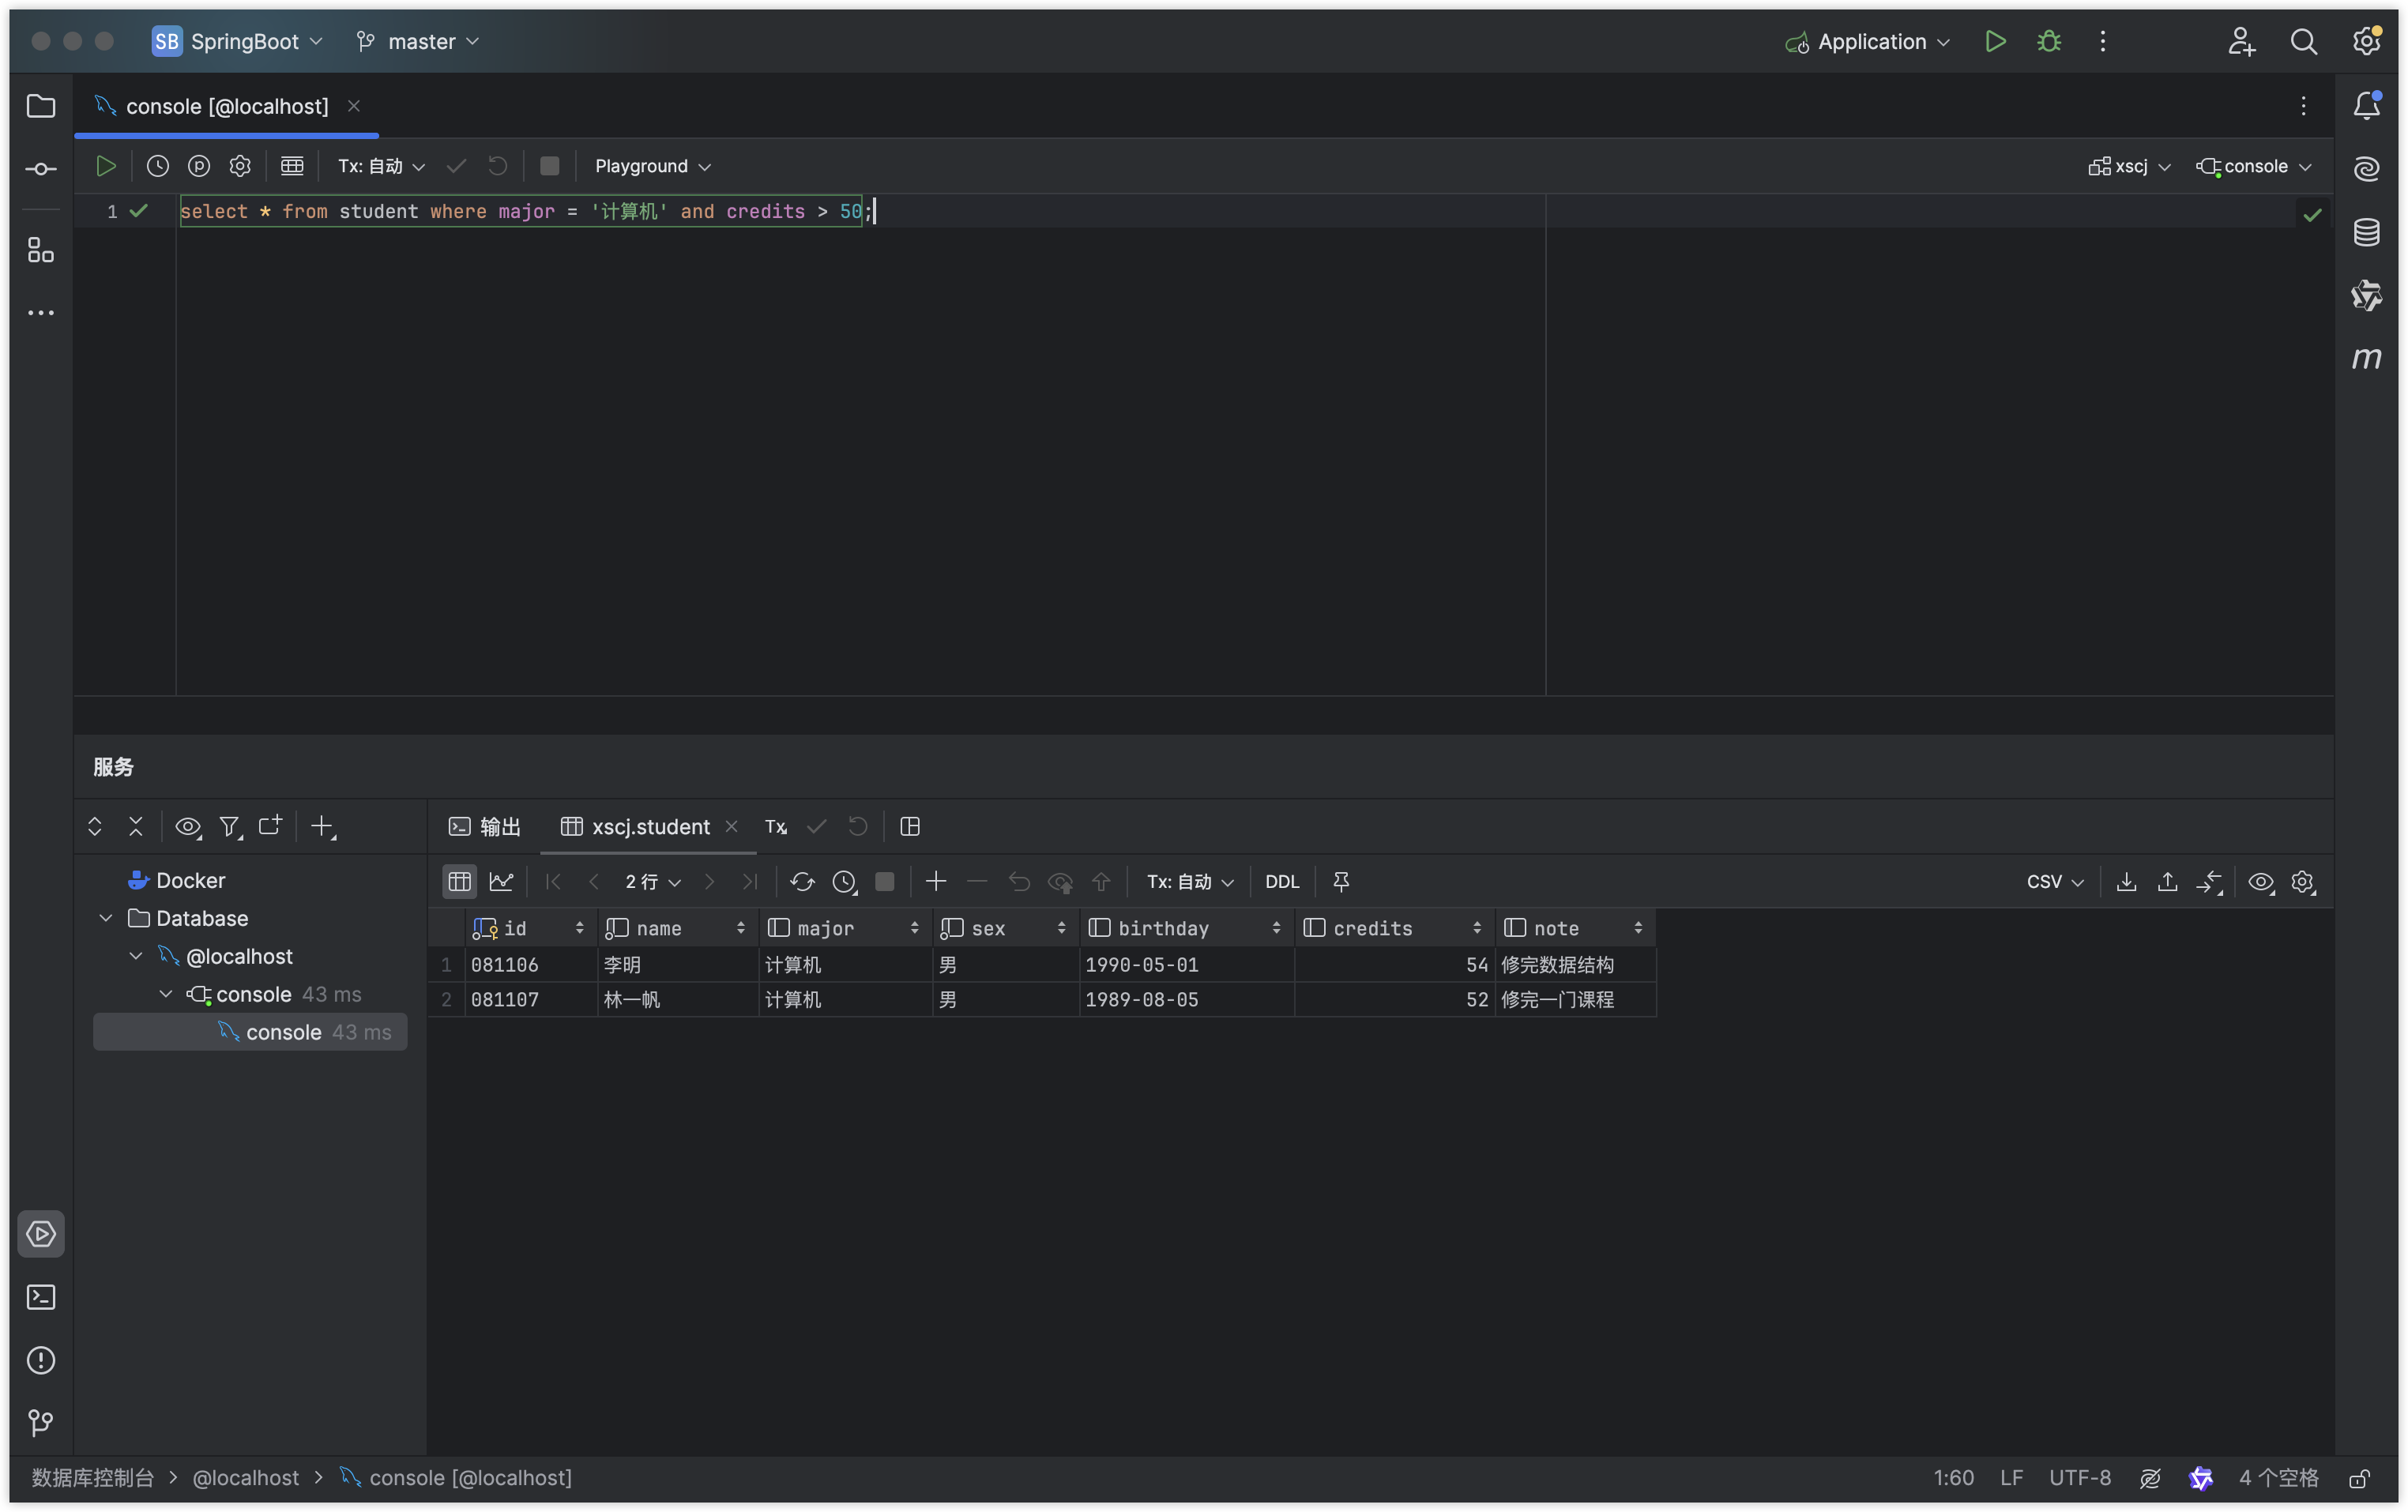The image size is (2408, 1512).
Task: Click the @localhost breadcrumb in status bar
Action: click(245, 1477)
